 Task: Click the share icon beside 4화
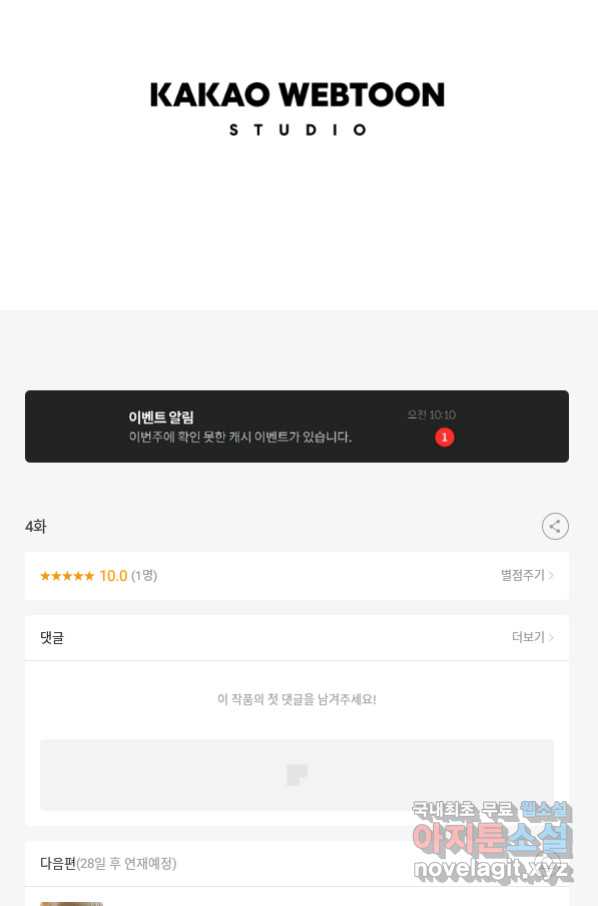[555, 526]
